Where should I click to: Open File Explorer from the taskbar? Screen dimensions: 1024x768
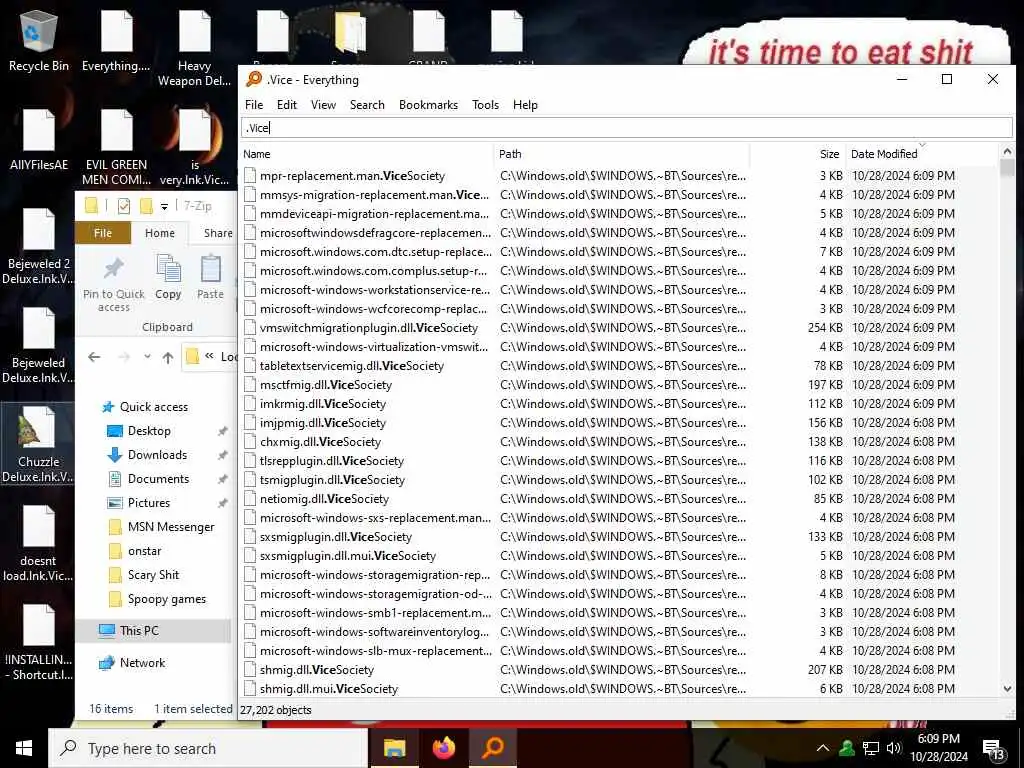[x=394, y=748]
